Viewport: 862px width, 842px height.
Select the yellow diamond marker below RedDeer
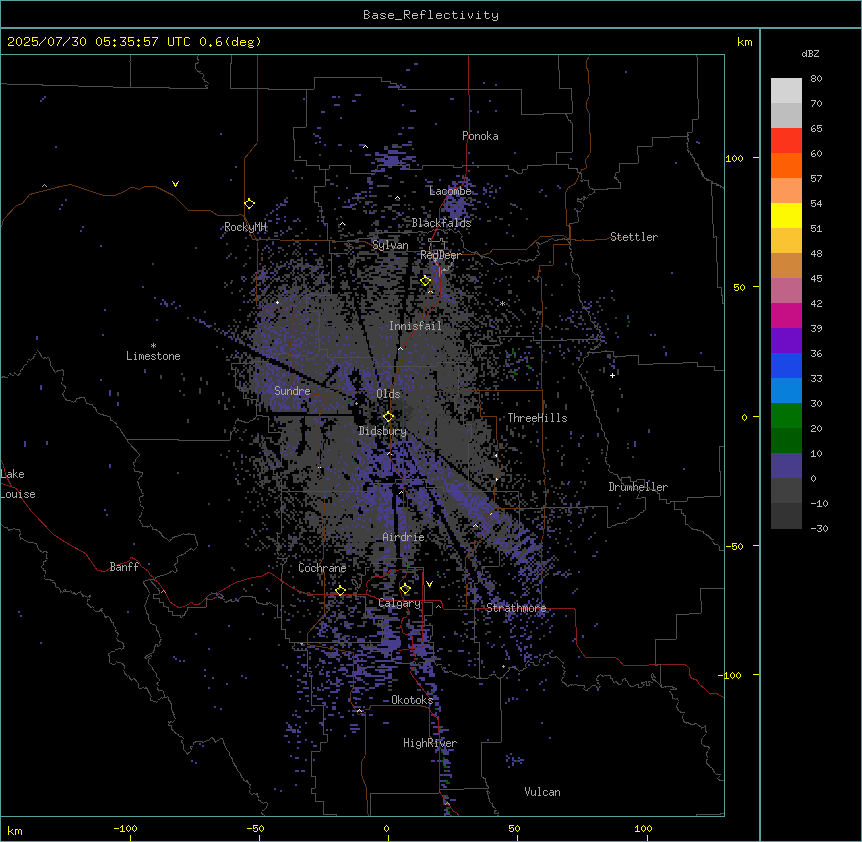(x=425, y=281)
